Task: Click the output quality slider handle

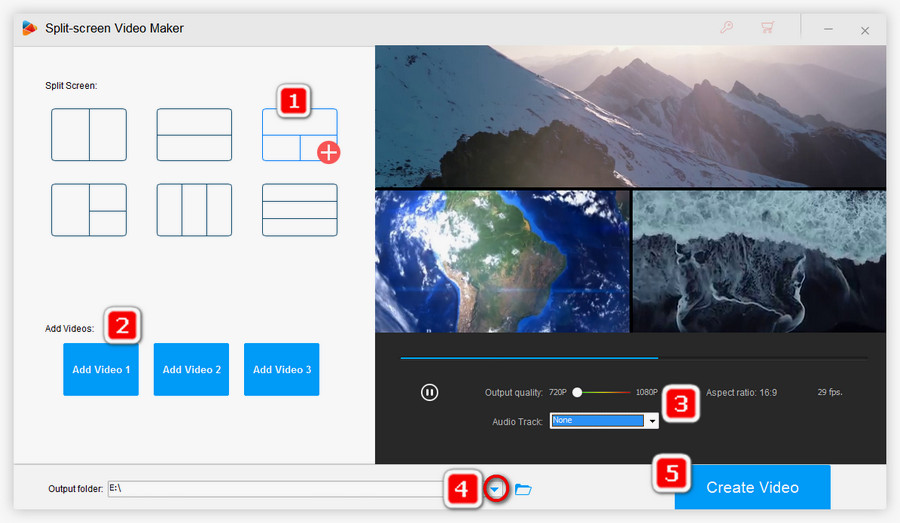Action: point(577,392)
